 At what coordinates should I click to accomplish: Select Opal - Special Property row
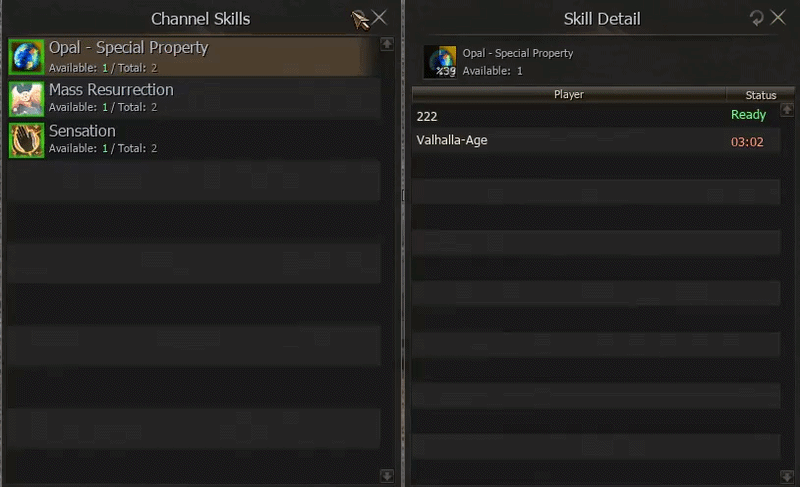194,57
